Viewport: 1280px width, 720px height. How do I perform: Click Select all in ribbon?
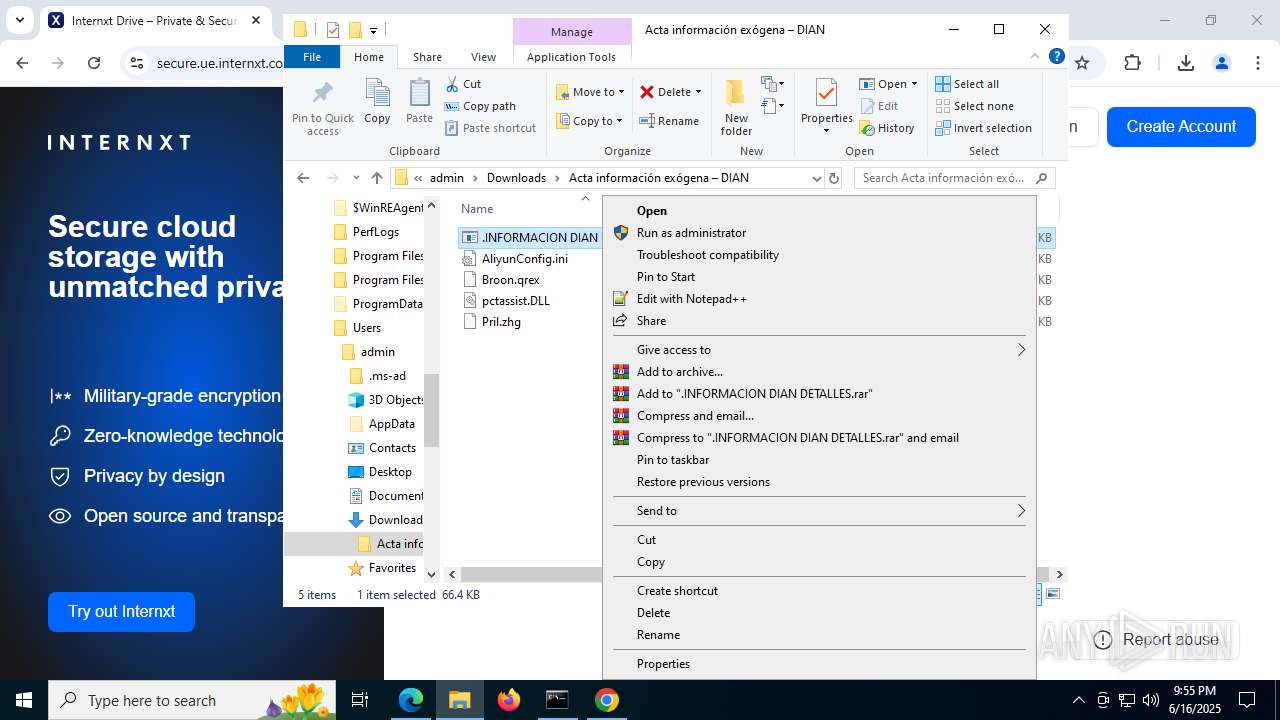(x=967, y=84)
